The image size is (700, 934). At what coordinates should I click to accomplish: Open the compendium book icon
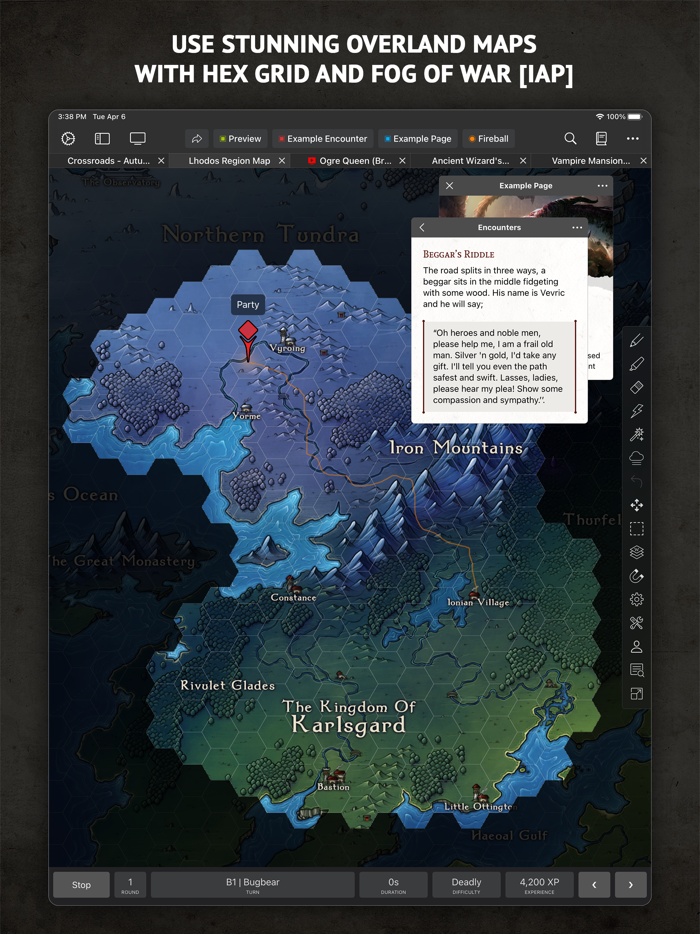pyautogui.click(x=601, y=139)
